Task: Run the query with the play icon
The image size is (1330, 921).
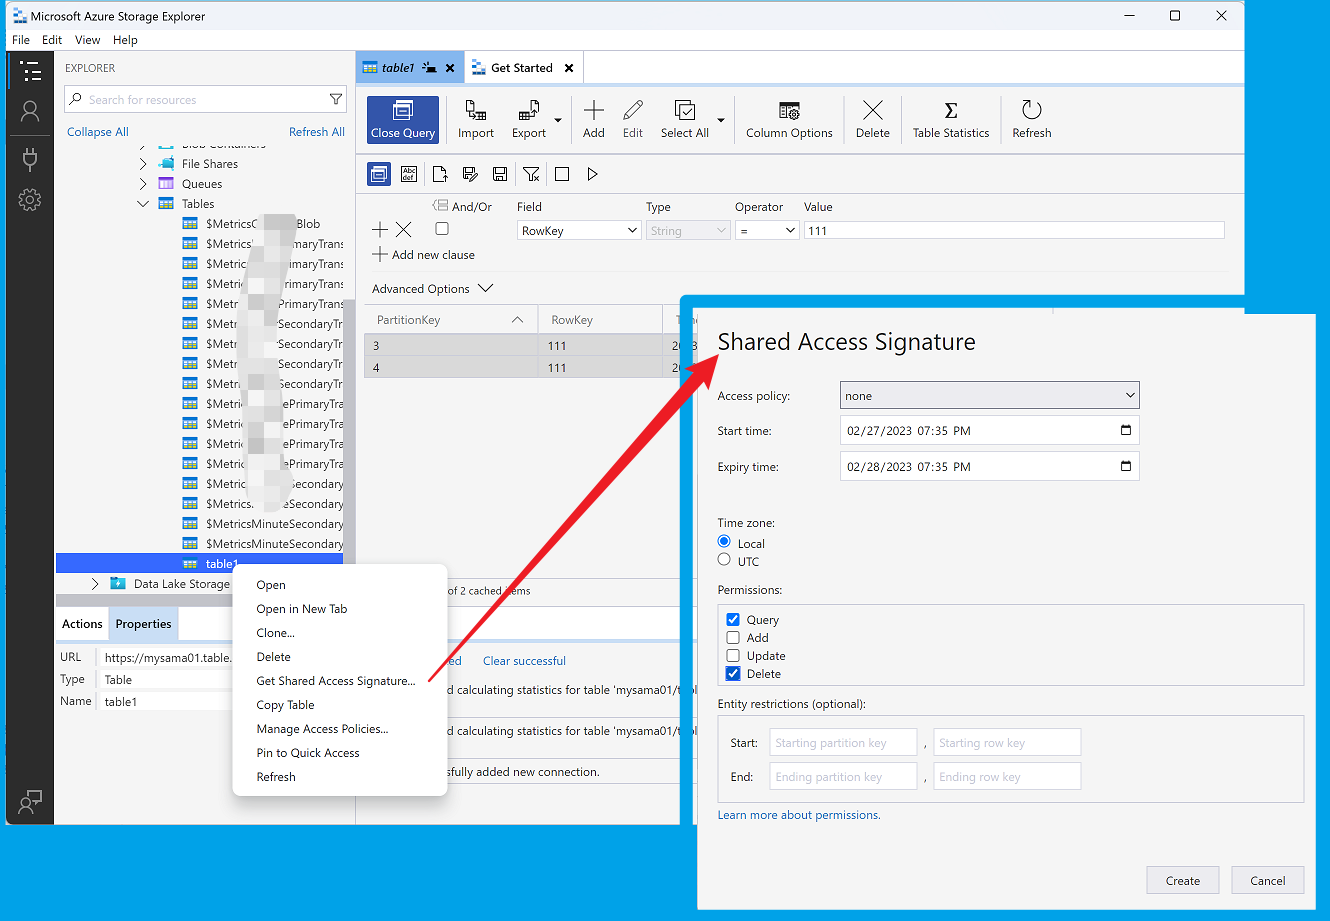Action: [592, 174]
